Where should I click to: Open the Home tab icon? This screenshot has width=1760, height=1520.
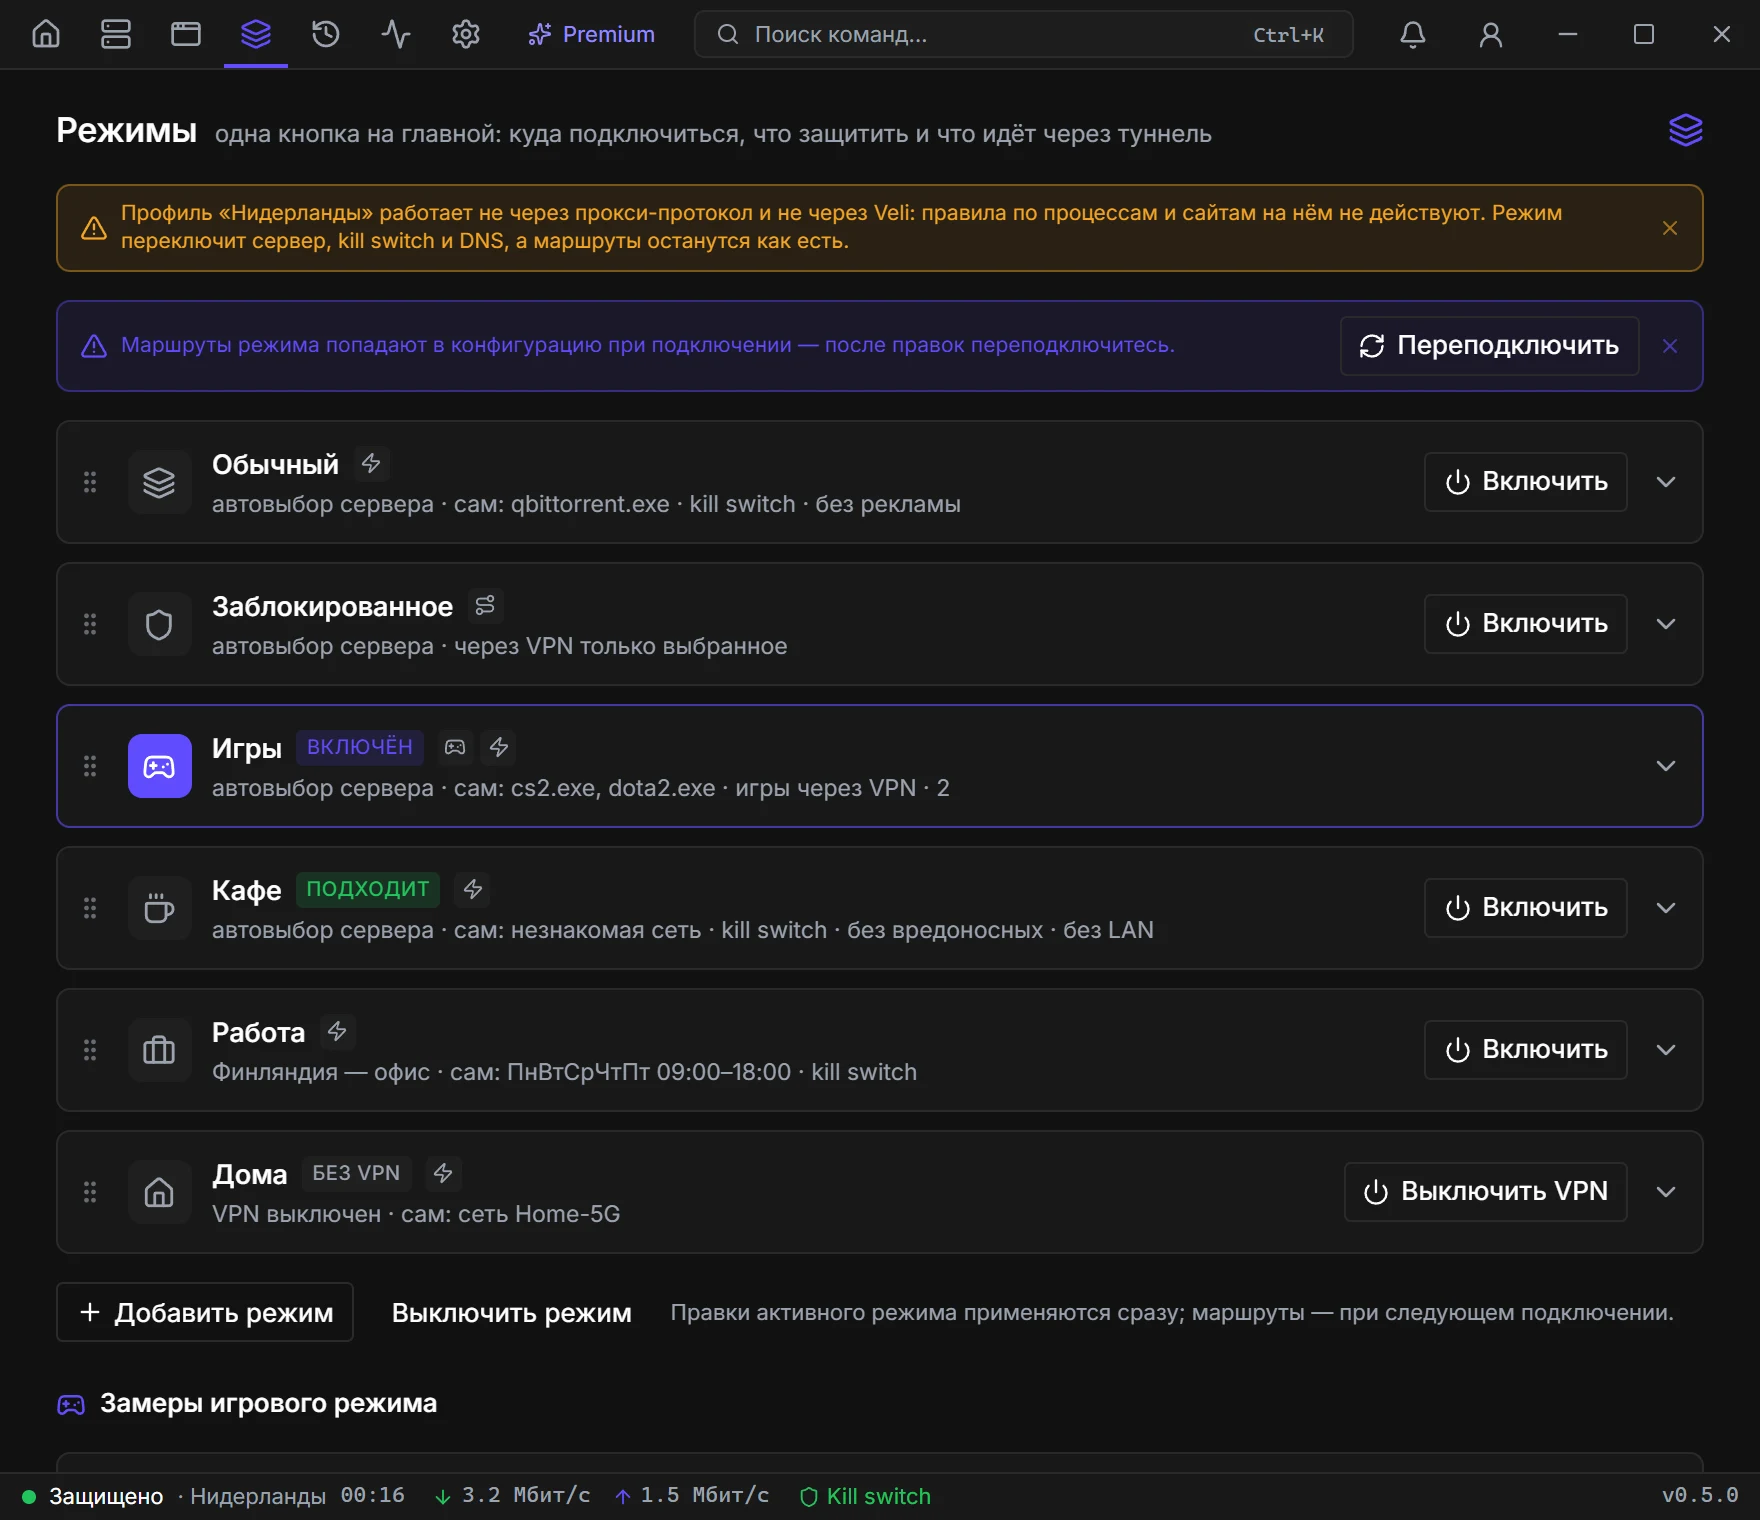coord(46,34)
